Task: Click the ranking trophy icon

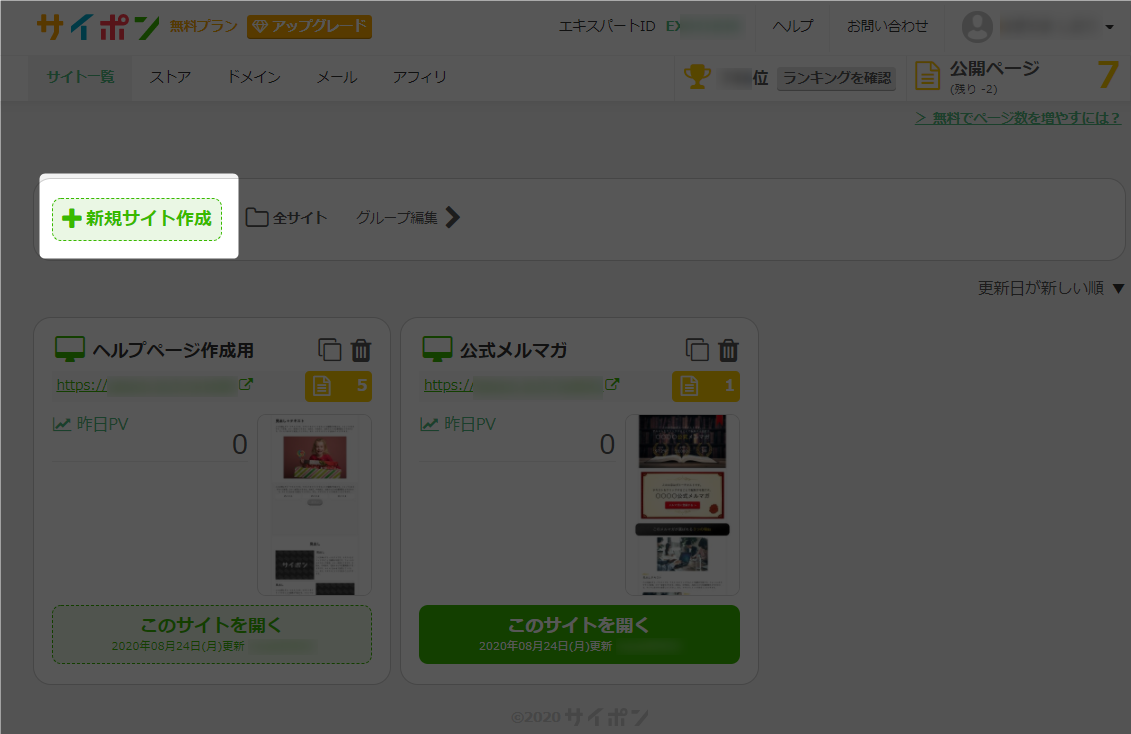Action: [697, 76]
